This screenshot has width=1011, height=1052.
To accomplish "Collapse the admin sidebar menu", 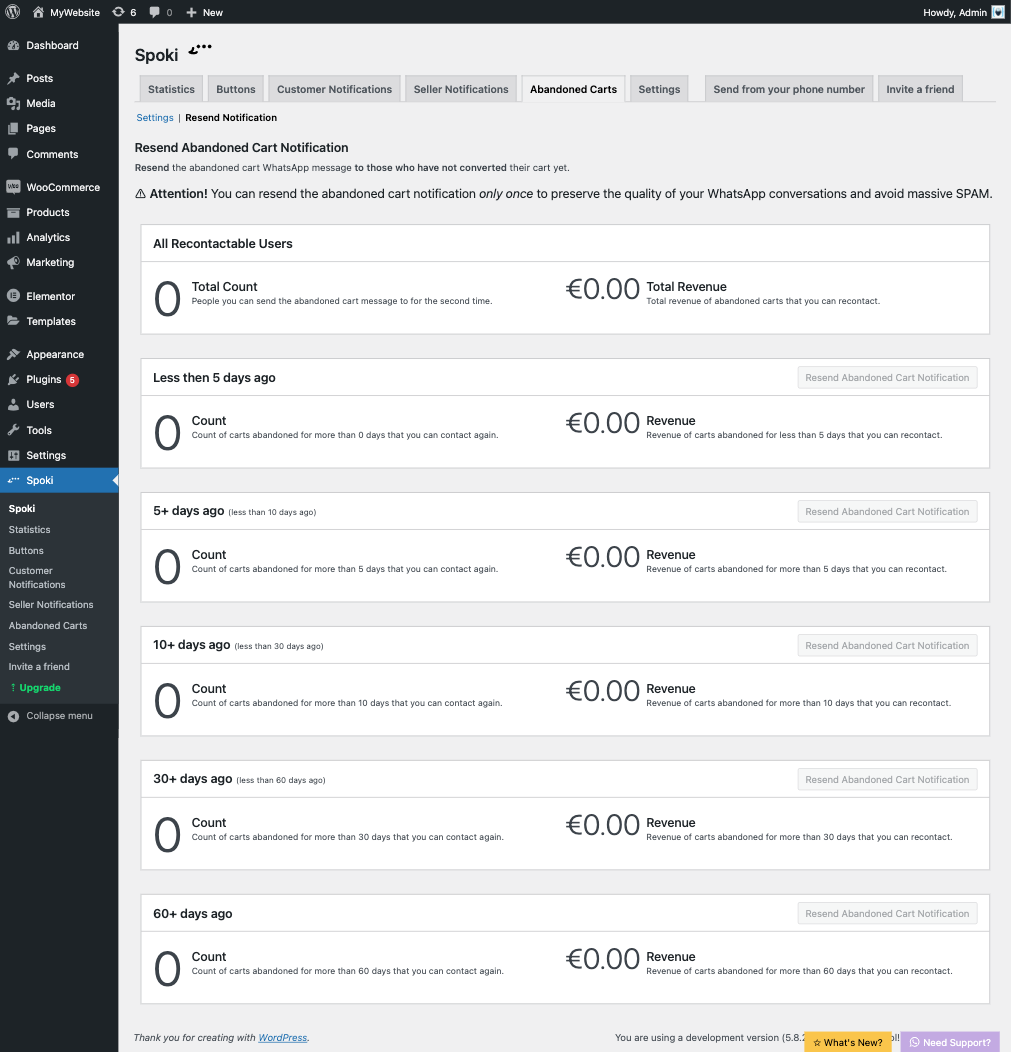I will [x=50, y=716].
